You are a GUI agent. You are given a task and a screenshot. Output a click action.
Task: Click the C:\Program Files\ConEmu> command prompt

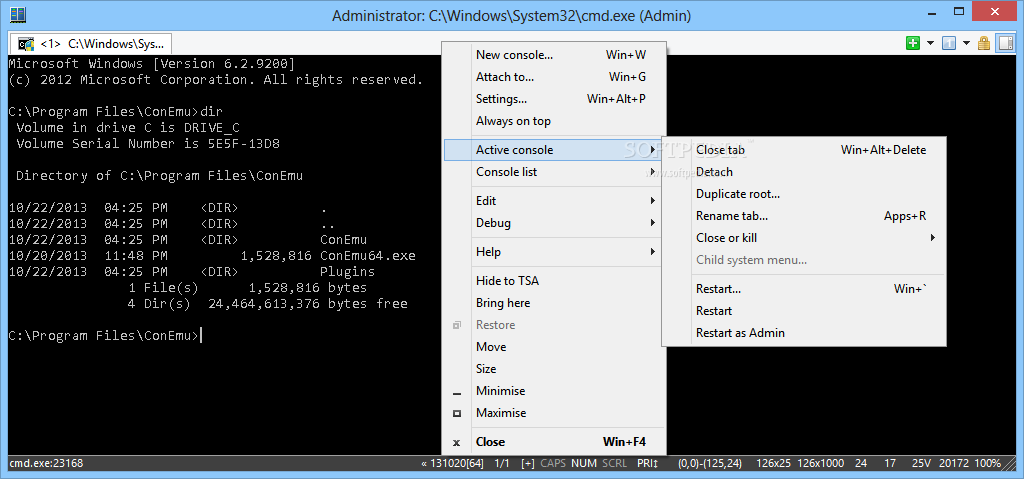pyautogui.click(x=103, y=336)
